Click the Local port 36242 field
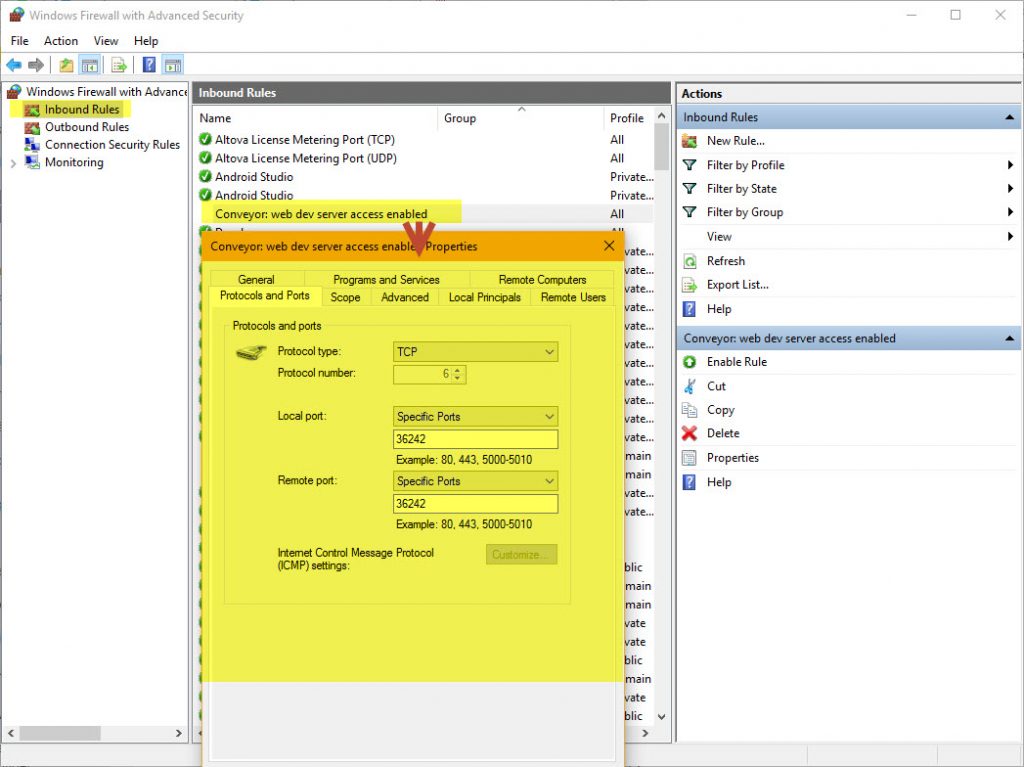Image resolution: width=1024 pixels, height=767 pixels. pyautogui.click(x=475, y=439)
